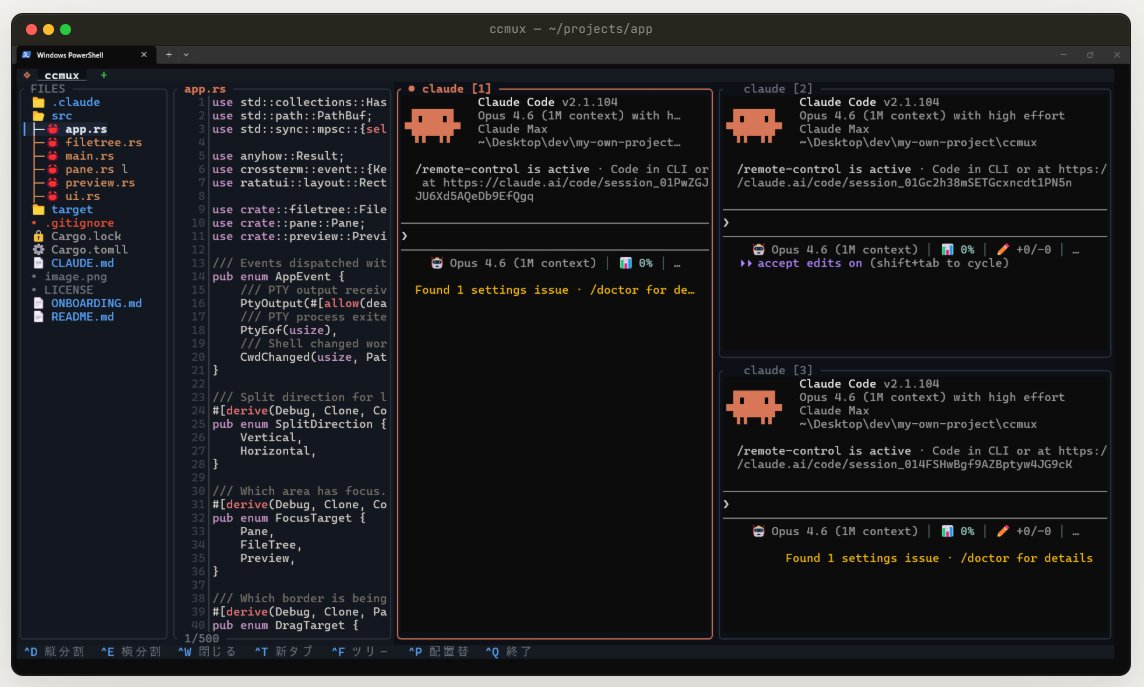Viewport: 1144px width, 687px height.
Task: Click the prompt input in claude [3]
Action: pyautogui.click(x=915, y=505)
